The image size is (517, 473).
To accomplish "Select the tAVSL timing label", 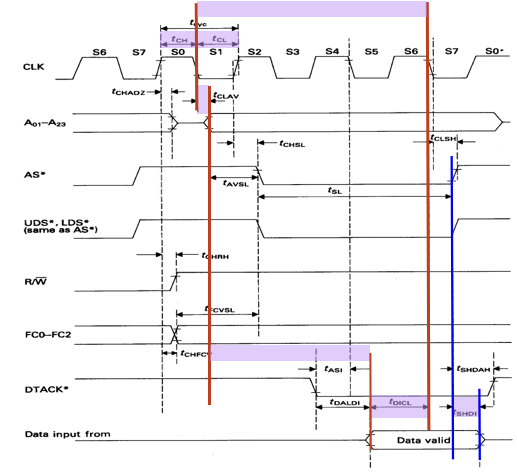I will [236, 183].
